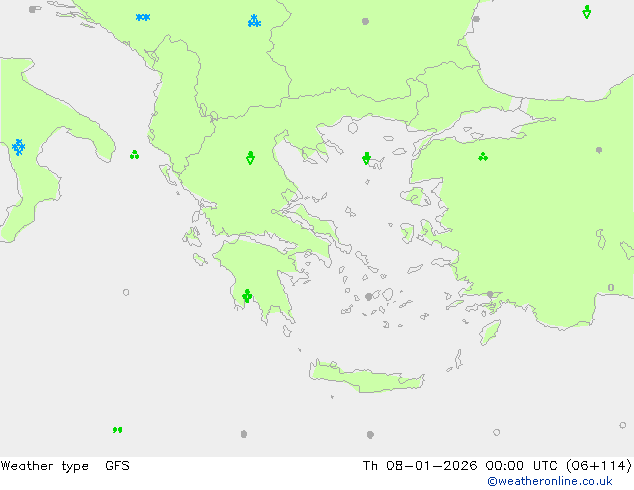Image resolution: width=634 pixels, height=490 pixels.
Task: Select the grey dot in the sea south of Crete
Action: click(370, 435)
